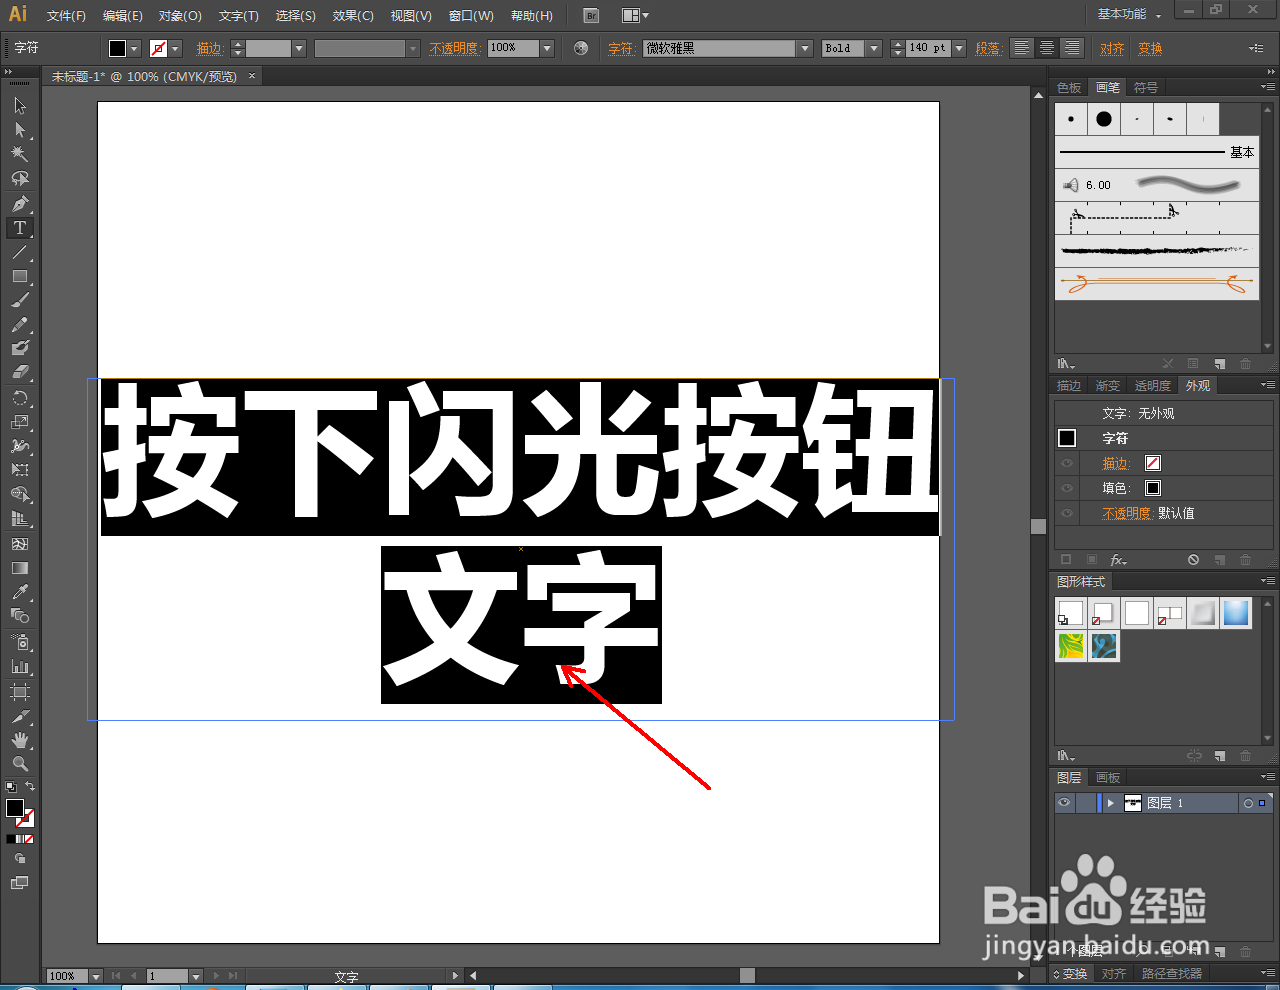The width and height of the screenshot is (1280, 990).
Task: Select the Pen tool
Action: pos(19,203)
